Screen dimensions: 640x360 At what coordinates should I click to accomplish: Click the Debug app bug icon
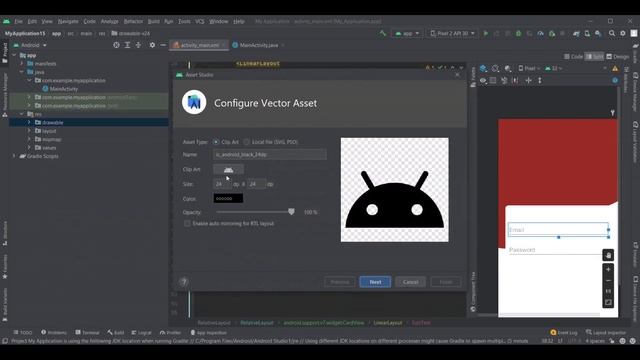[518, 33]
